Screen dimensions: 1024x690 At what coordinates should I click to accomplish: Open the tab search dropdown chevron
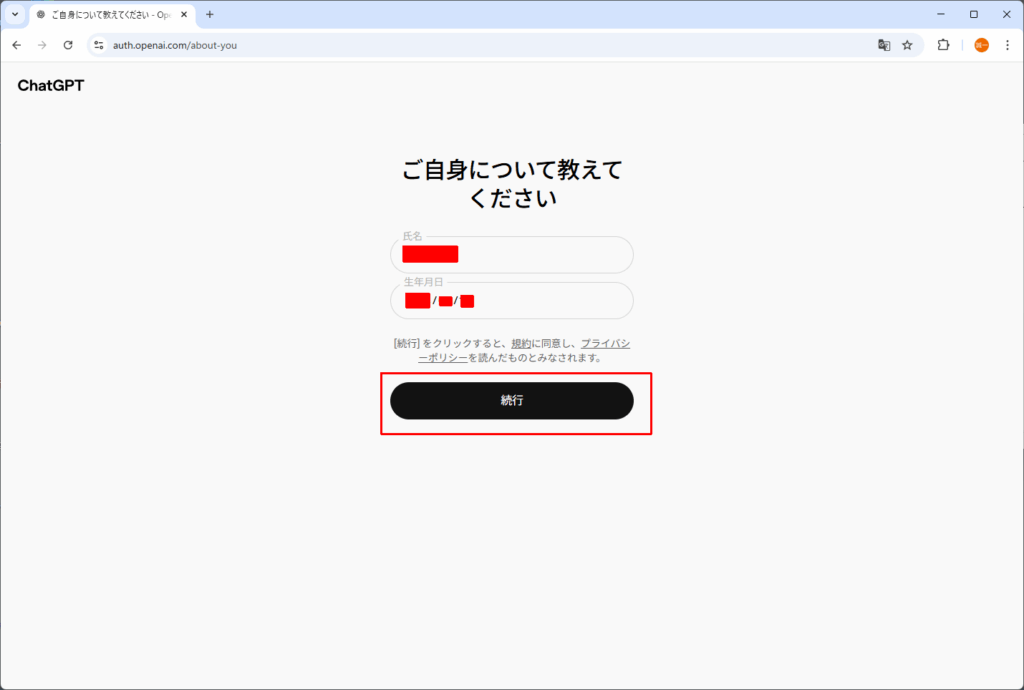15,15
